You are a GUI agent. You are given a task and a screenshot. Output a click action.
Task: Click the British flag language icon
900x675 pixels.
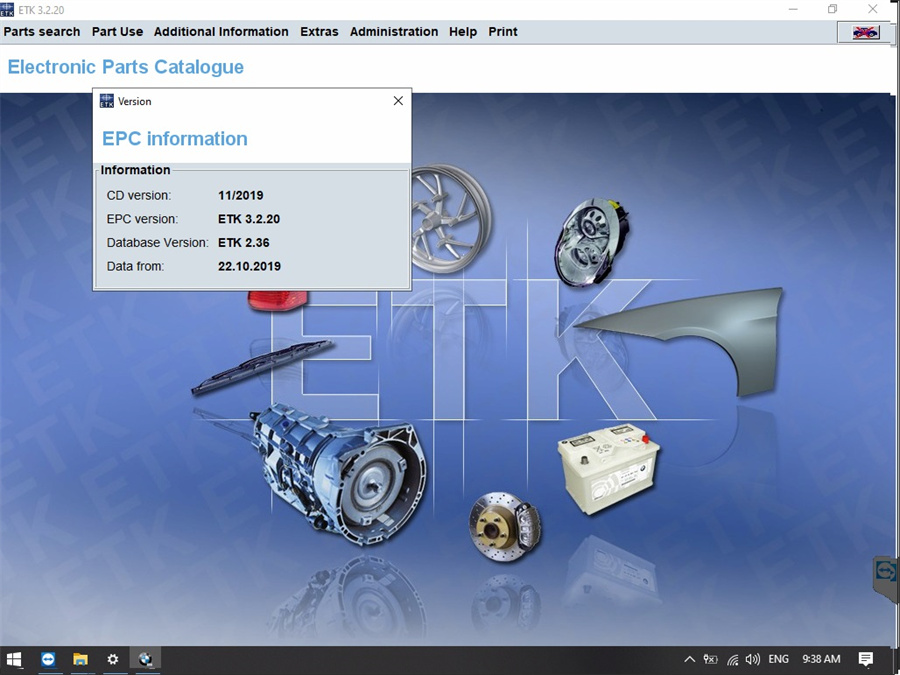point(862,31)
